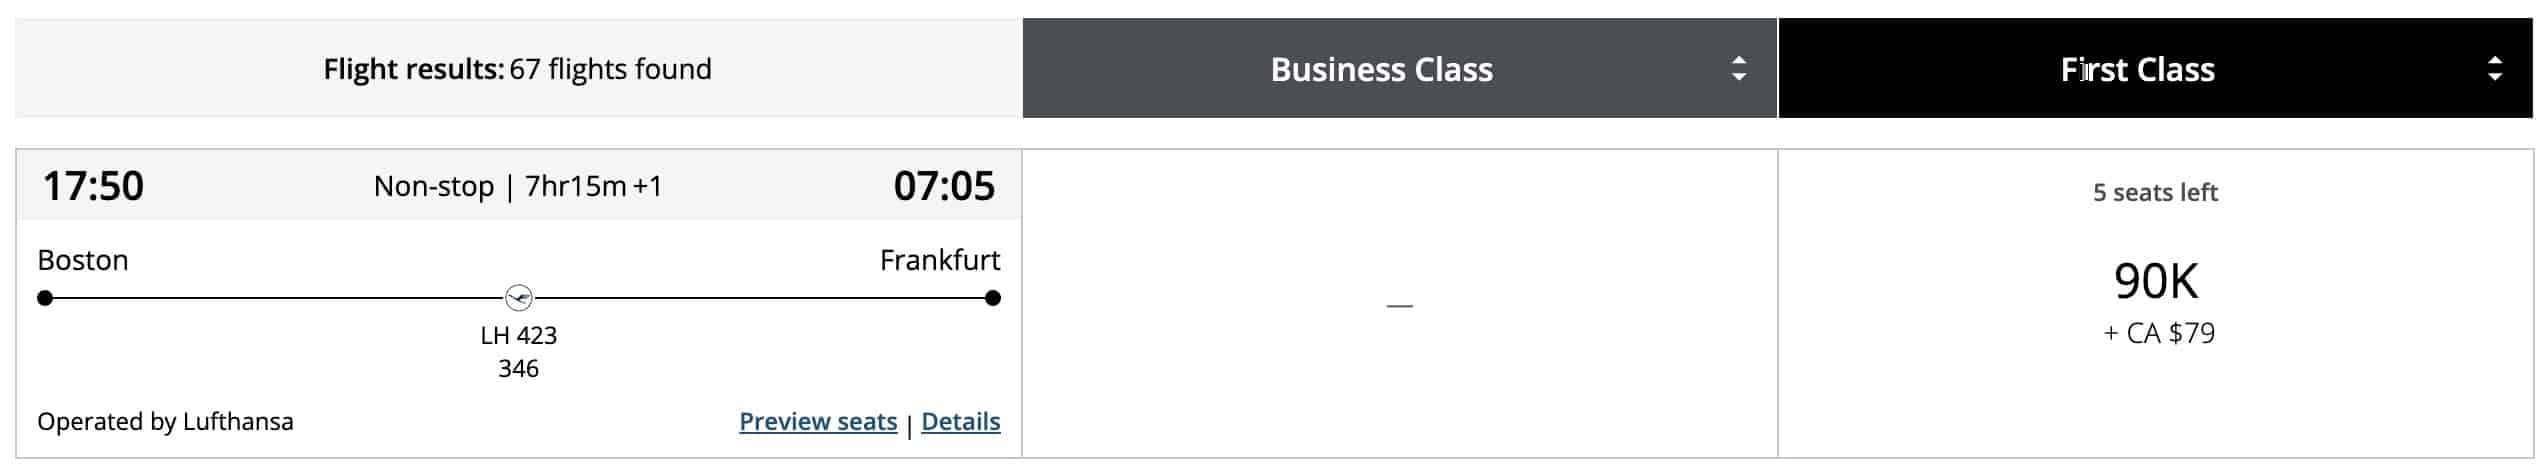Image resolution: width=2548 pixels, height=476 pixels.
Task: Click the Non-stop 7hr15m duration text
Action: click(x=517, y=186)
